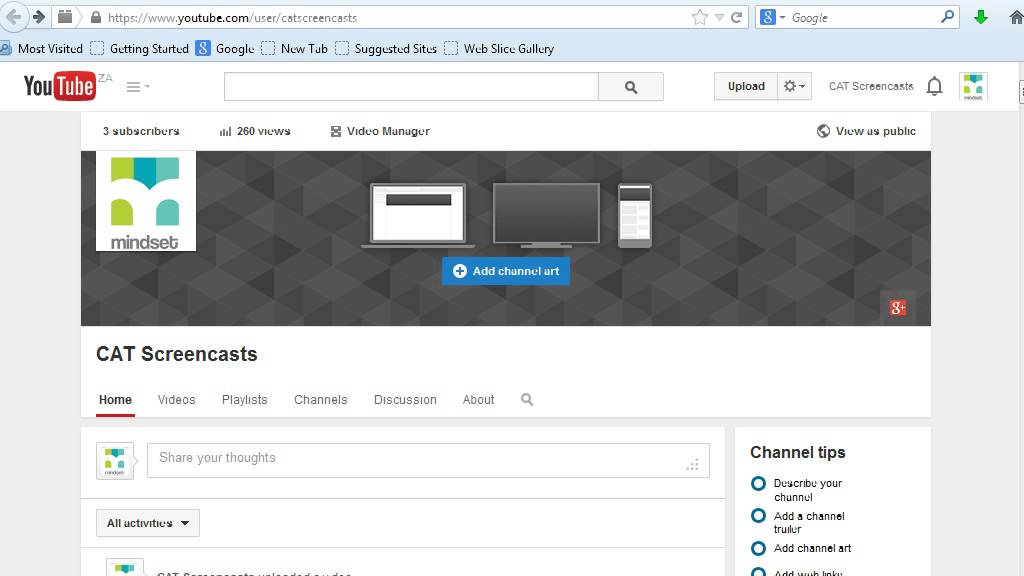Click the resize grip in Share your thoughts box

(x=693, y=464)
